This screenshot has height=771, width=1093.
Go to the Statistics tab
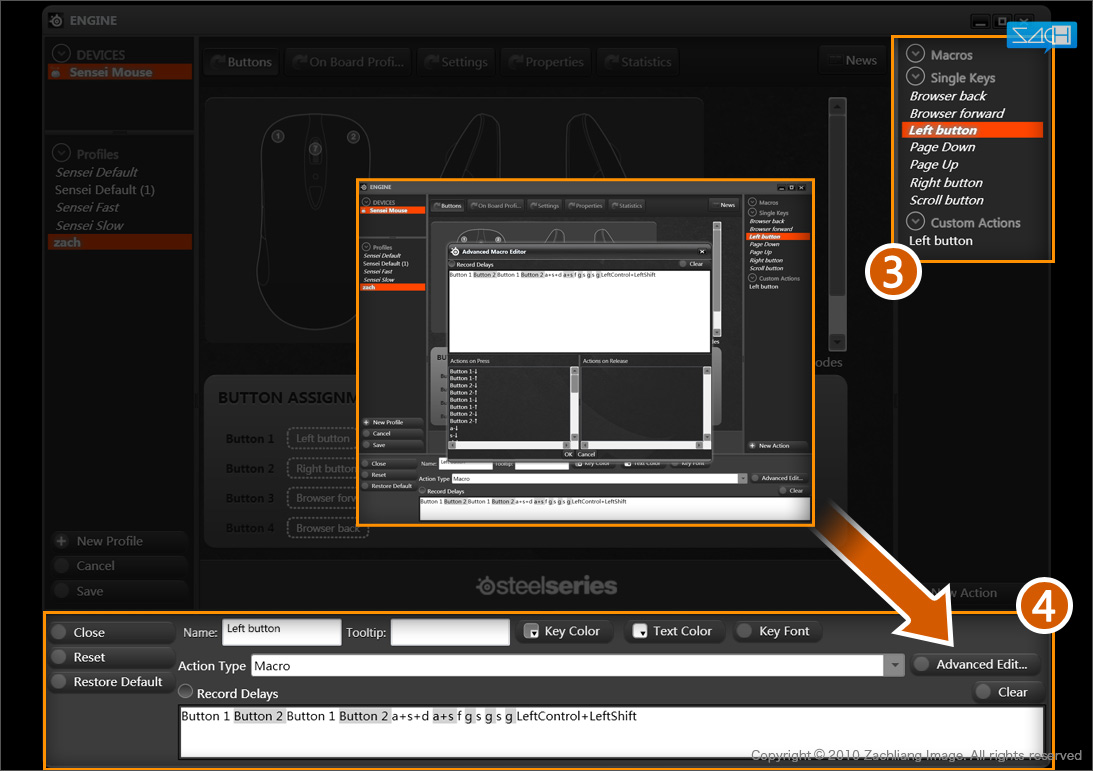(638, 62)
